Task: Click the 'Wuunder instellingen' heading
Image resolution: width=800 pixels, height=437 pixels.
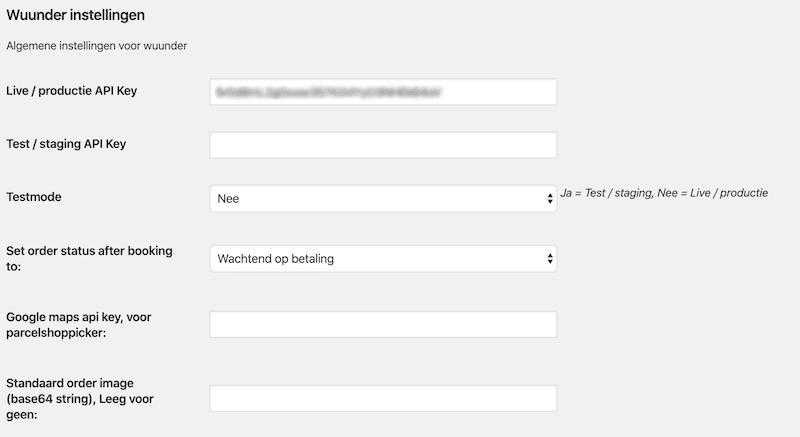Action: point(76,15)
